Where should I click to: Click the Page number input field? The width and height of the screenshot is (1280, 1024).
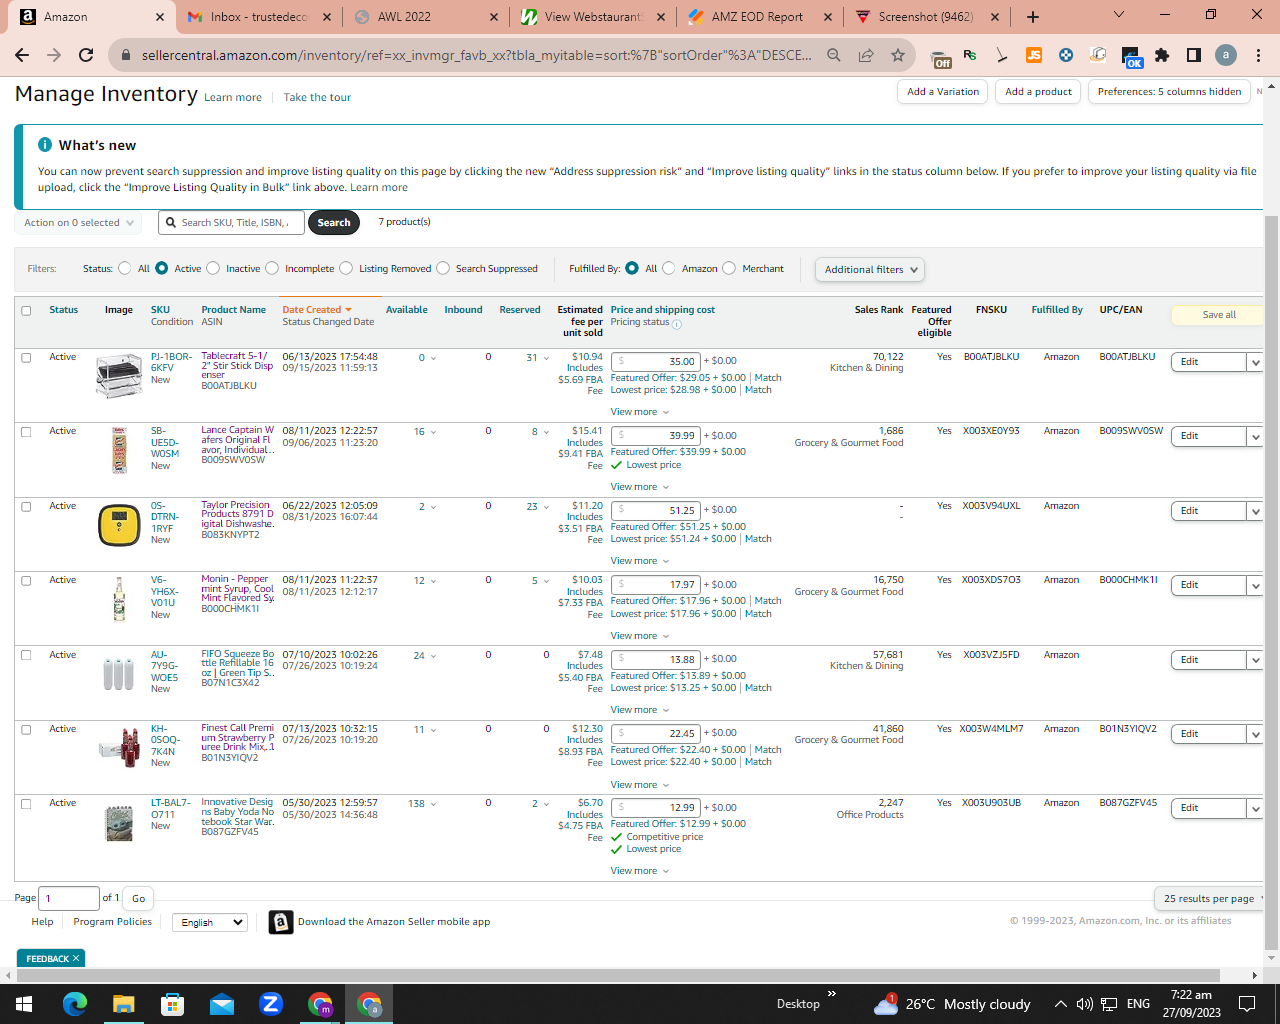click(69, 898)
